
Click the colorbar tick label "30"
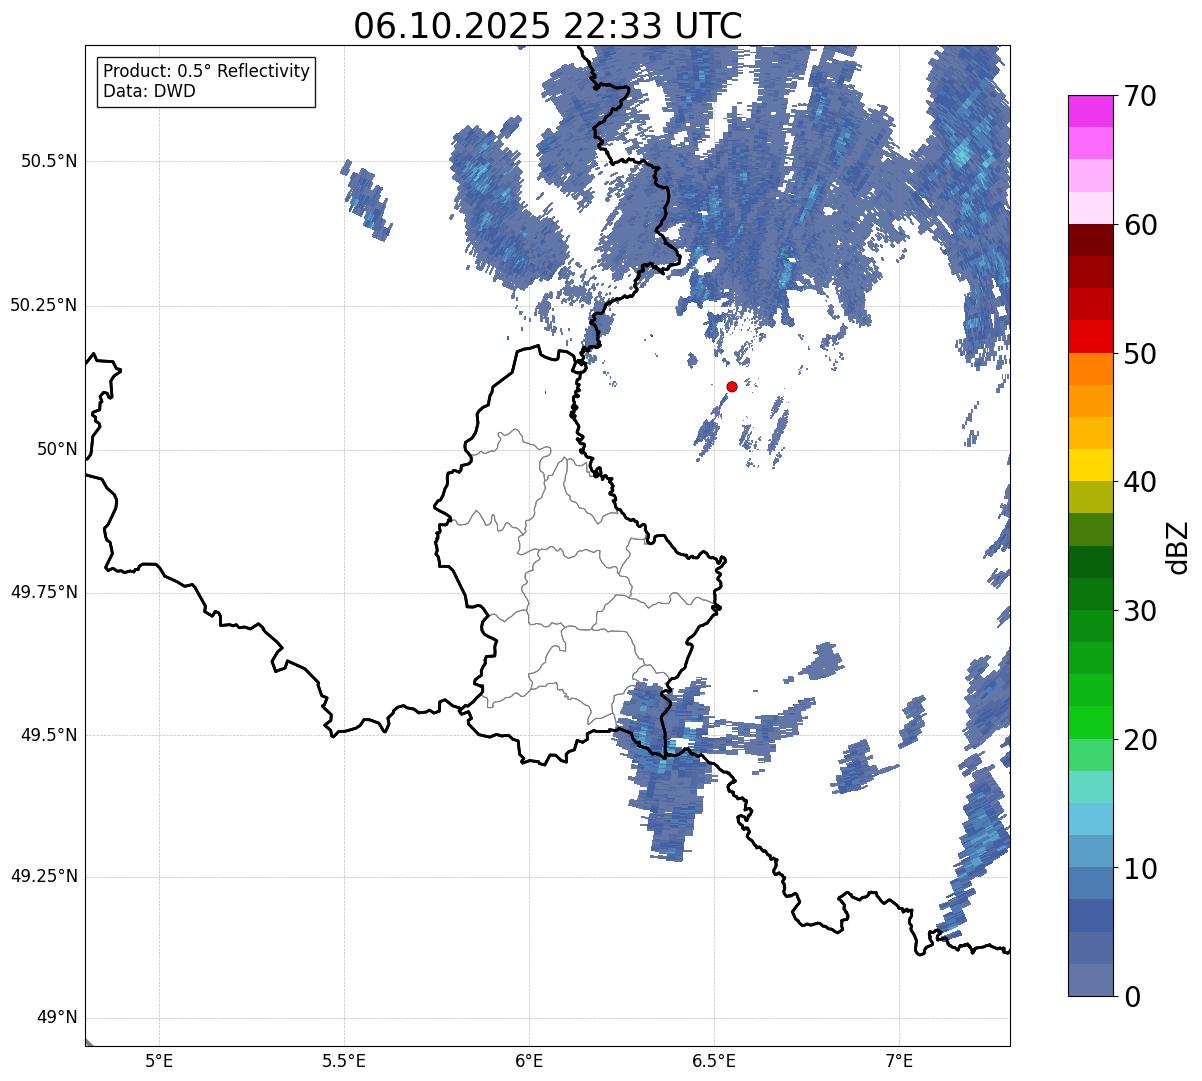(1140, 611)
